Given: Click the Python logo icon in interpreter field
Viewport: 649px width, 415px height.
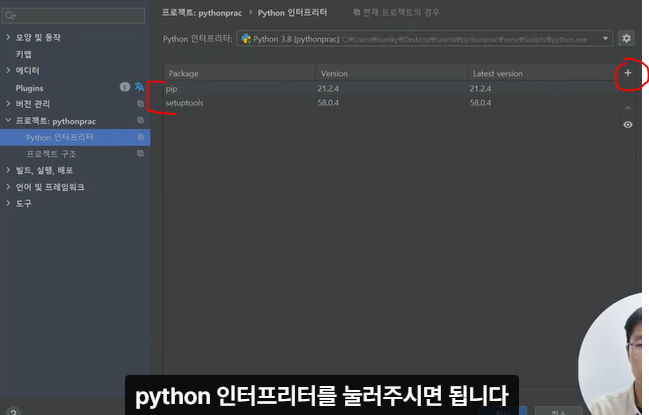Looking at the screenshot, I should [x=246, y=39].
